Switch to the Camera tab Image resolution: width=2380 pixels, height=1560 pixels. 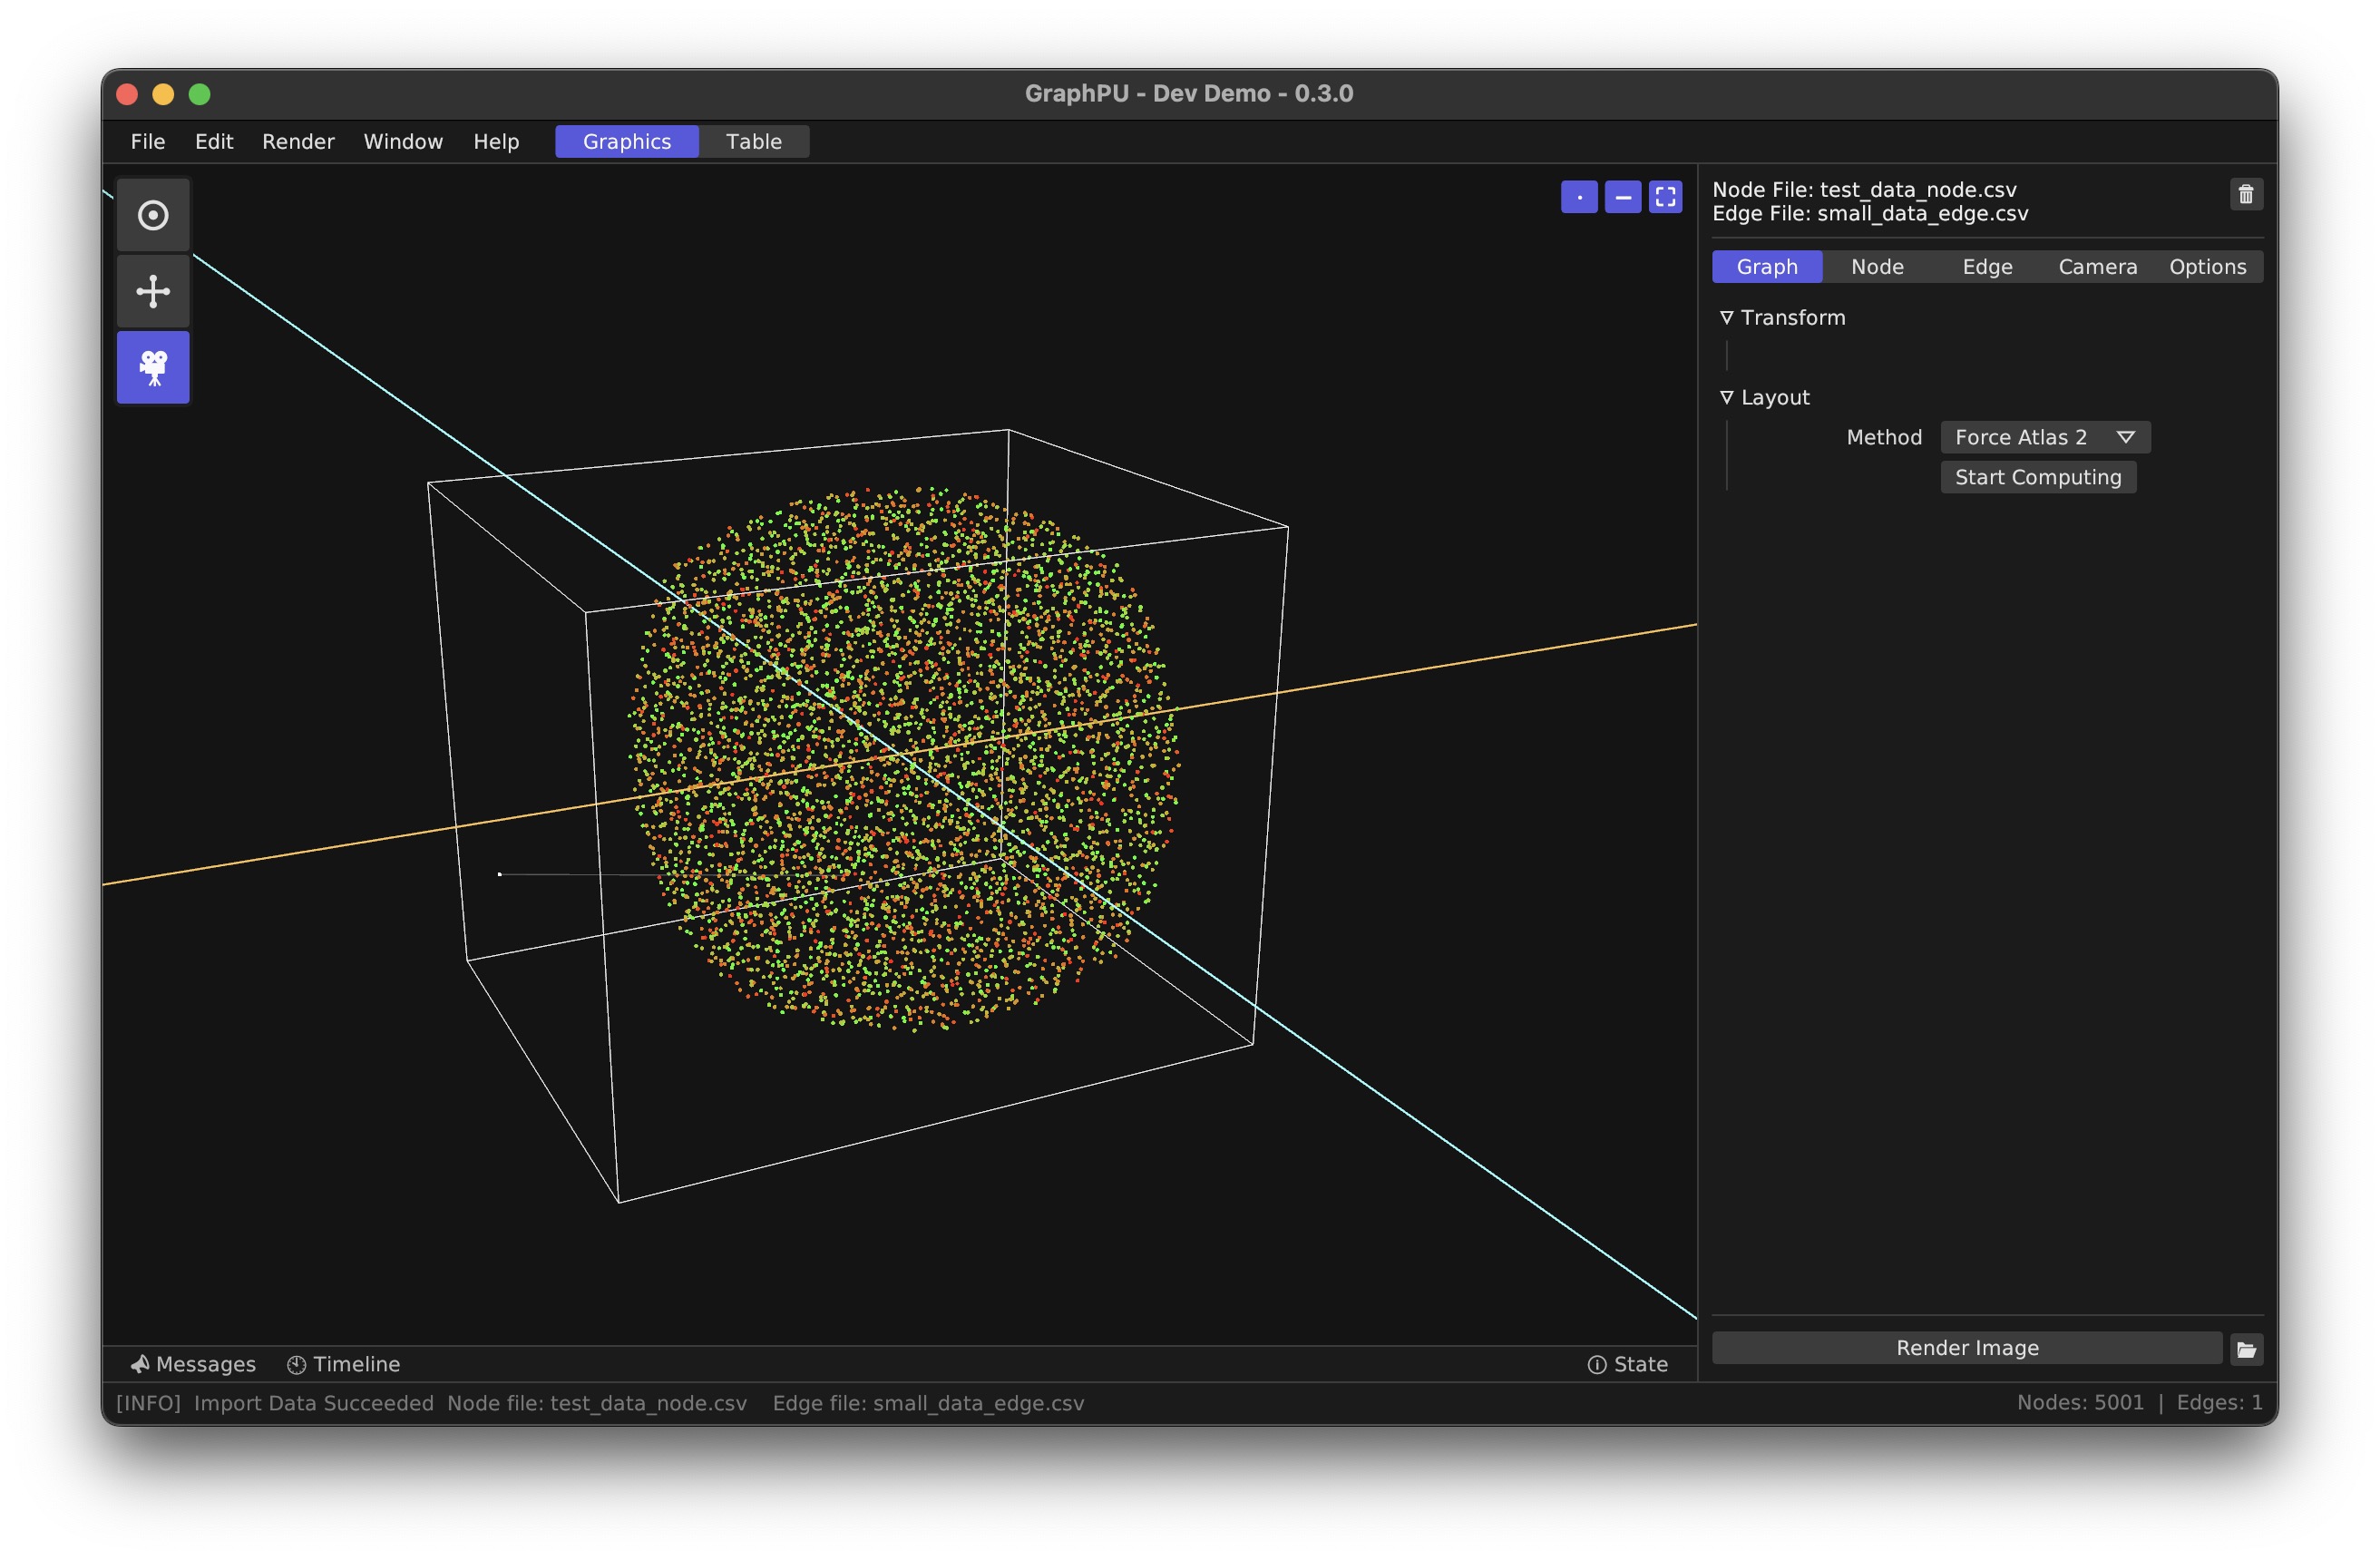pyautogui.click(x=2096, y=267)
